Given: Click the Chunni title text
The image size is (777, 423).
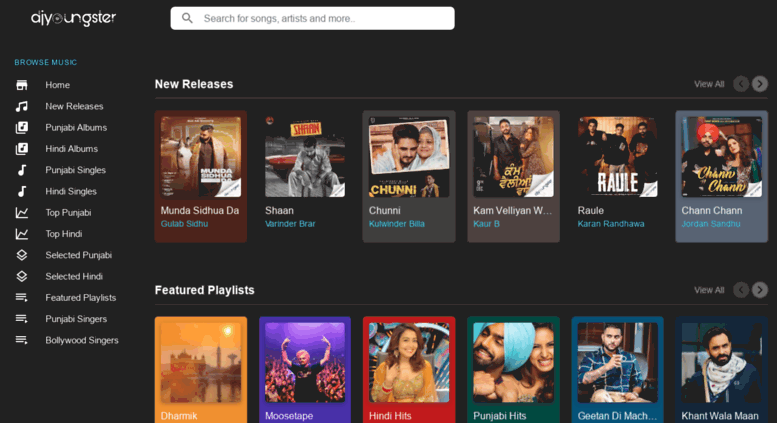Looking at the screenshot, I should click(385, 211).
